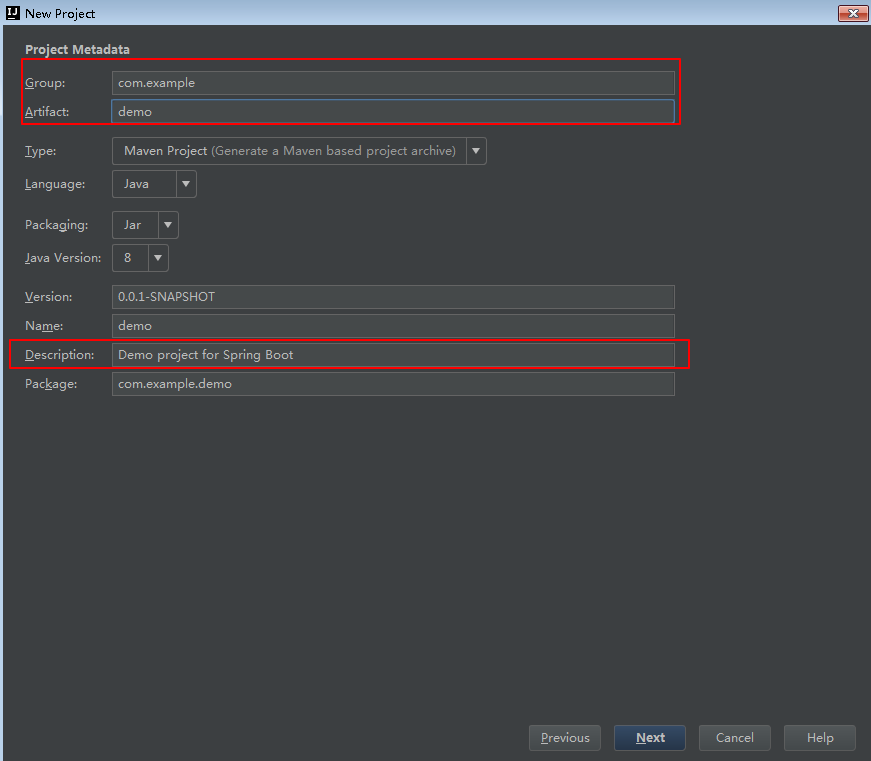Expand the Java Version dropdown arrow

click(158, 258)
